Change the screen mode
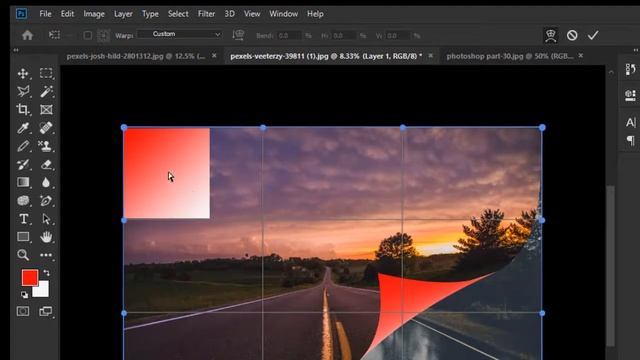Screen dimensions: 640x360 [46, 311]
